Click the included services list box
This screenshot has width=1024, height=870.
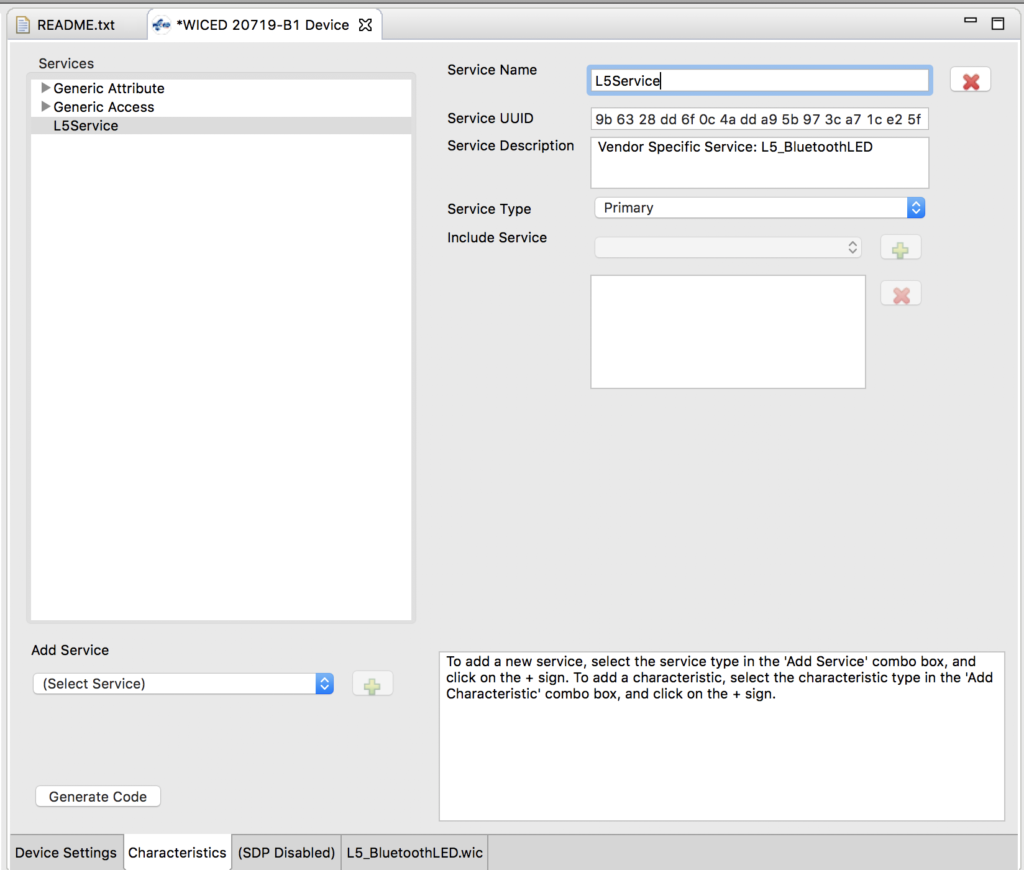[728, 332]
